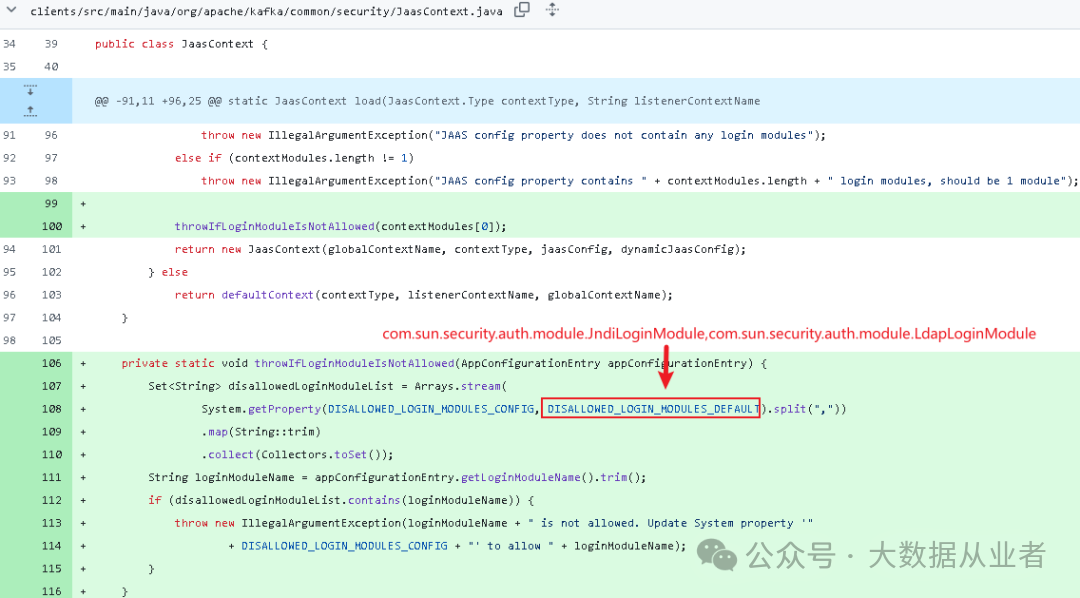Click old line number 93

tap(9, 181)
